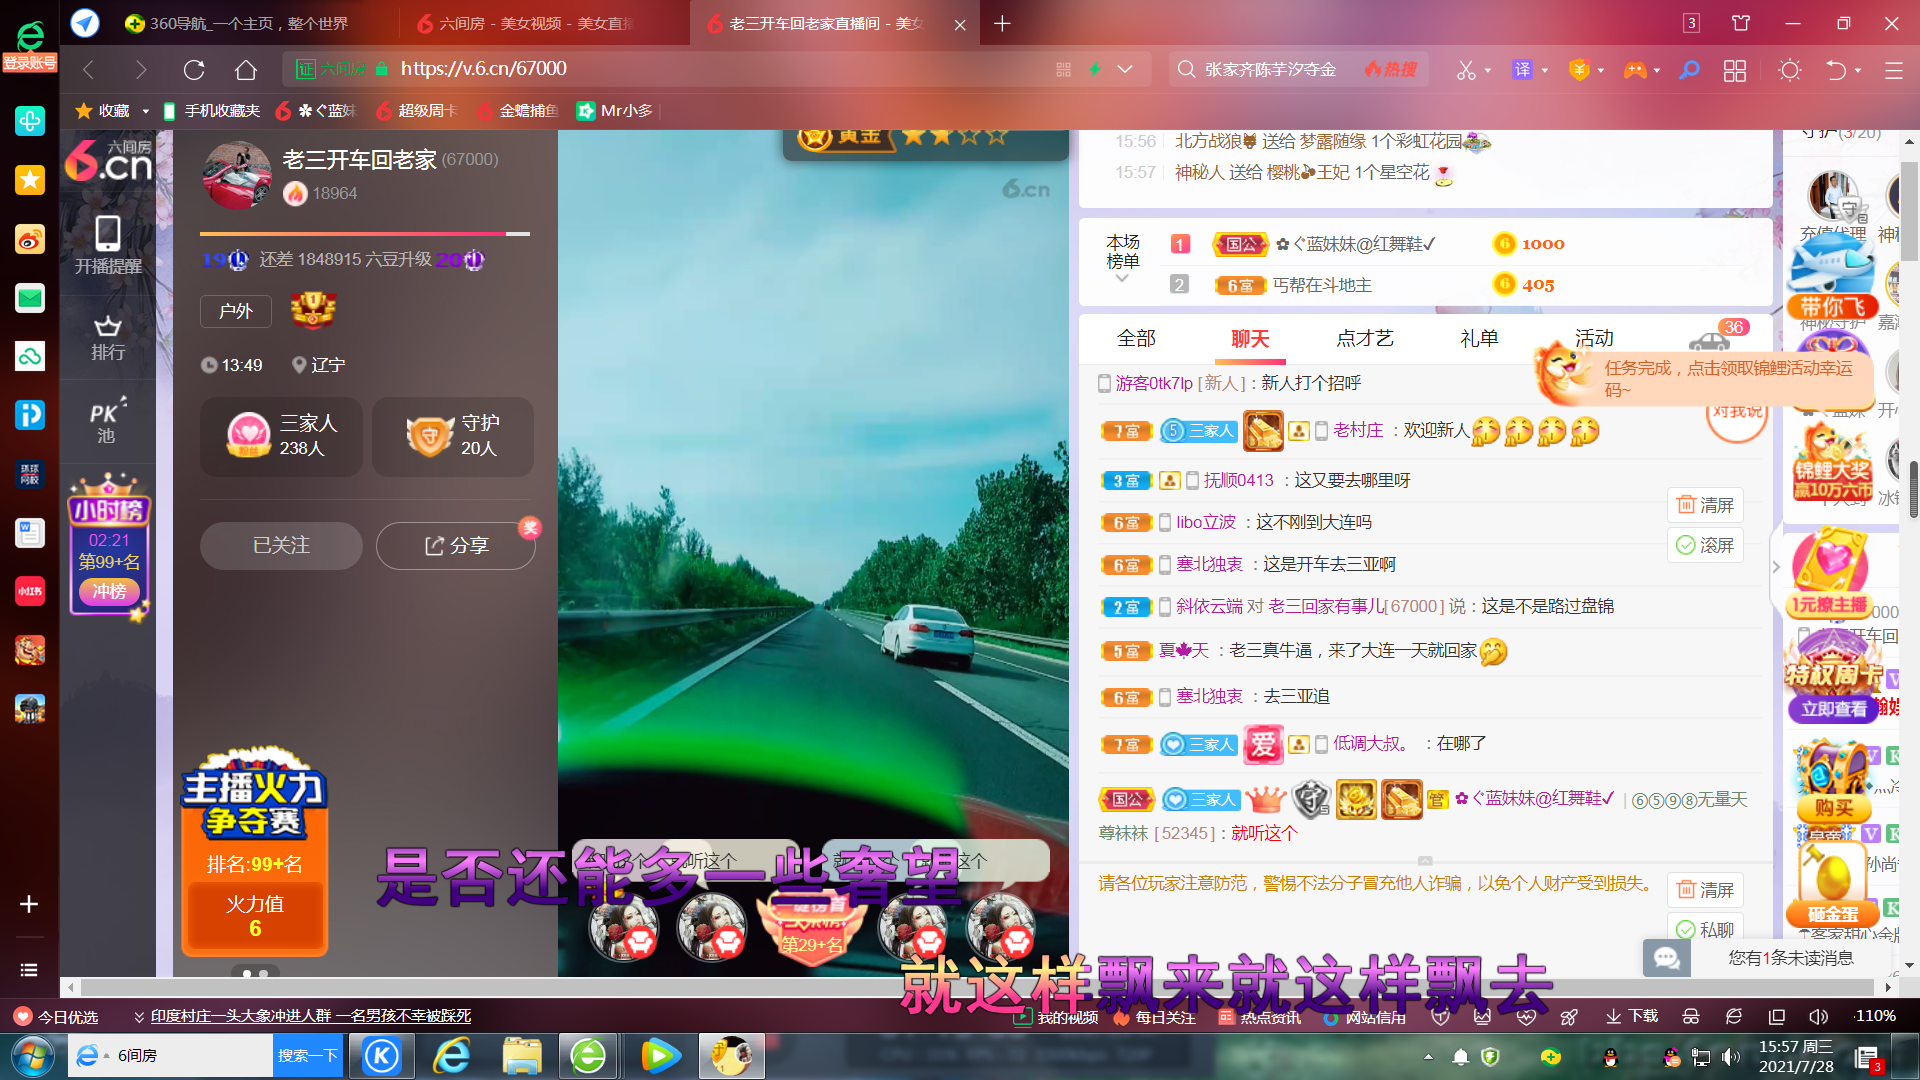
Task: Open the 三家人 fan group card
Action: pos(282,436)
